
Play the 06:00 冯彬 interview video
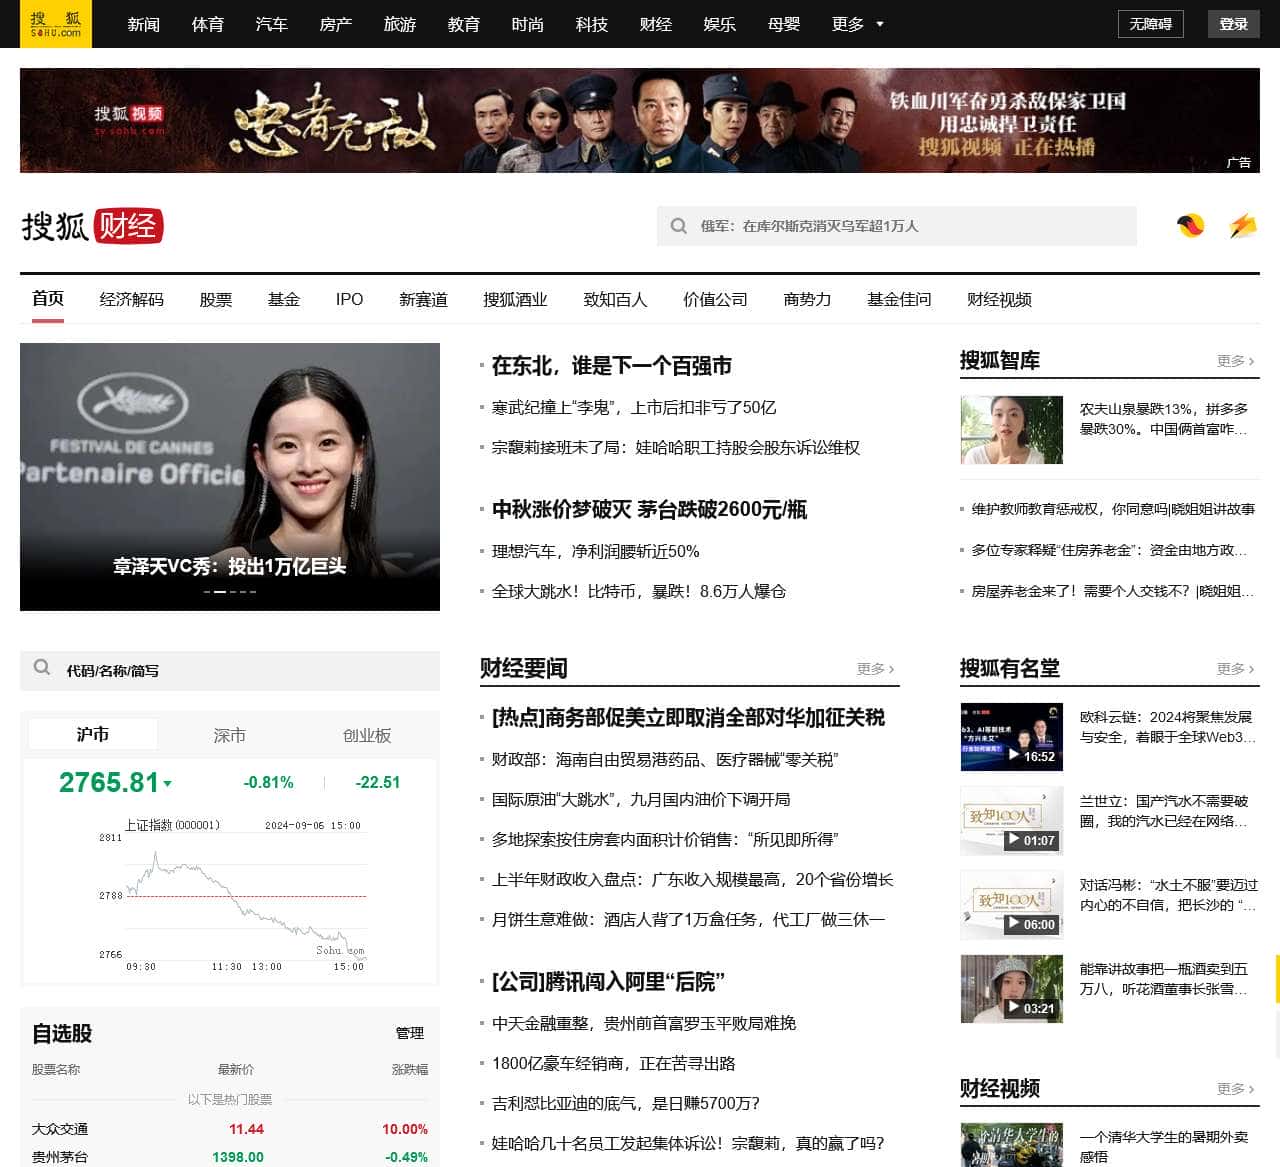pos(1011,905)
